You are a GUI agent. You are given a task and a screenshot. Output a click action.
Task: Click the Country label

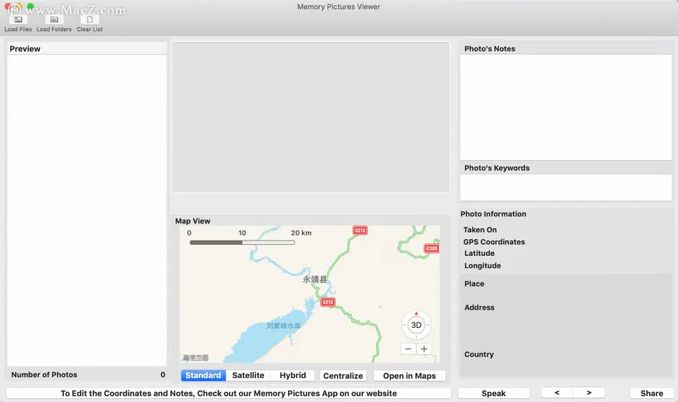coord(479,354)
